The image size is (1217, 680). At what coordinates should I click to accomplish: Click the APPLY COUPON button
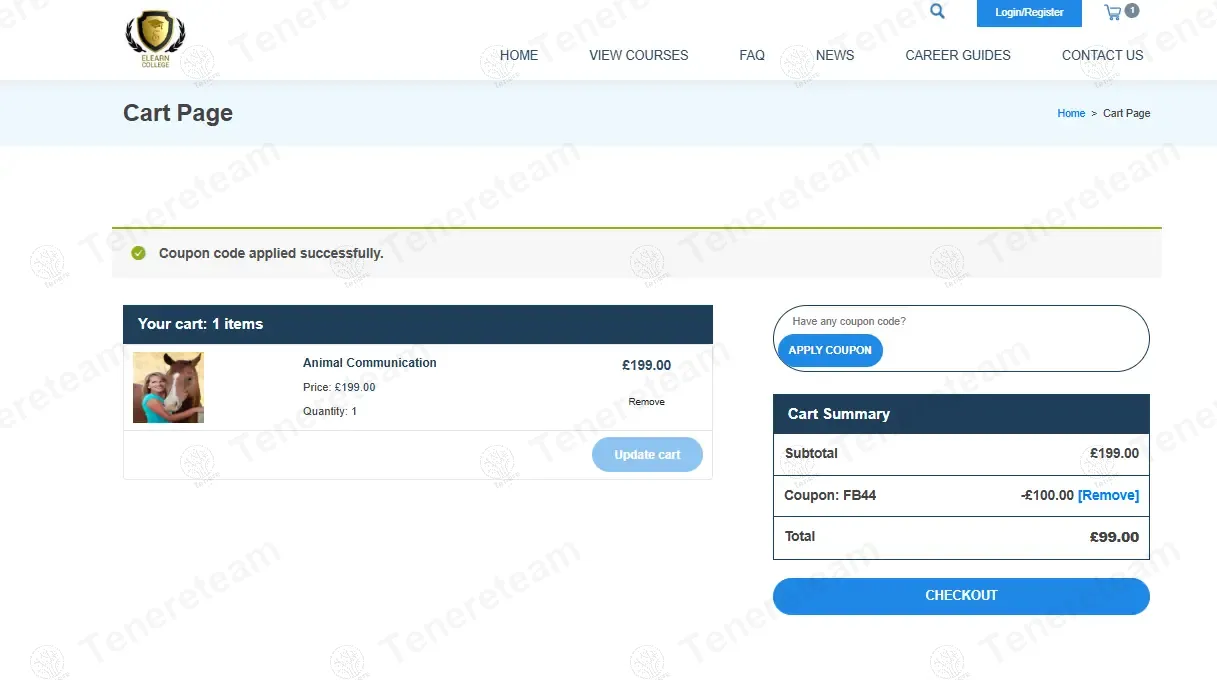(x=830, y=350)
